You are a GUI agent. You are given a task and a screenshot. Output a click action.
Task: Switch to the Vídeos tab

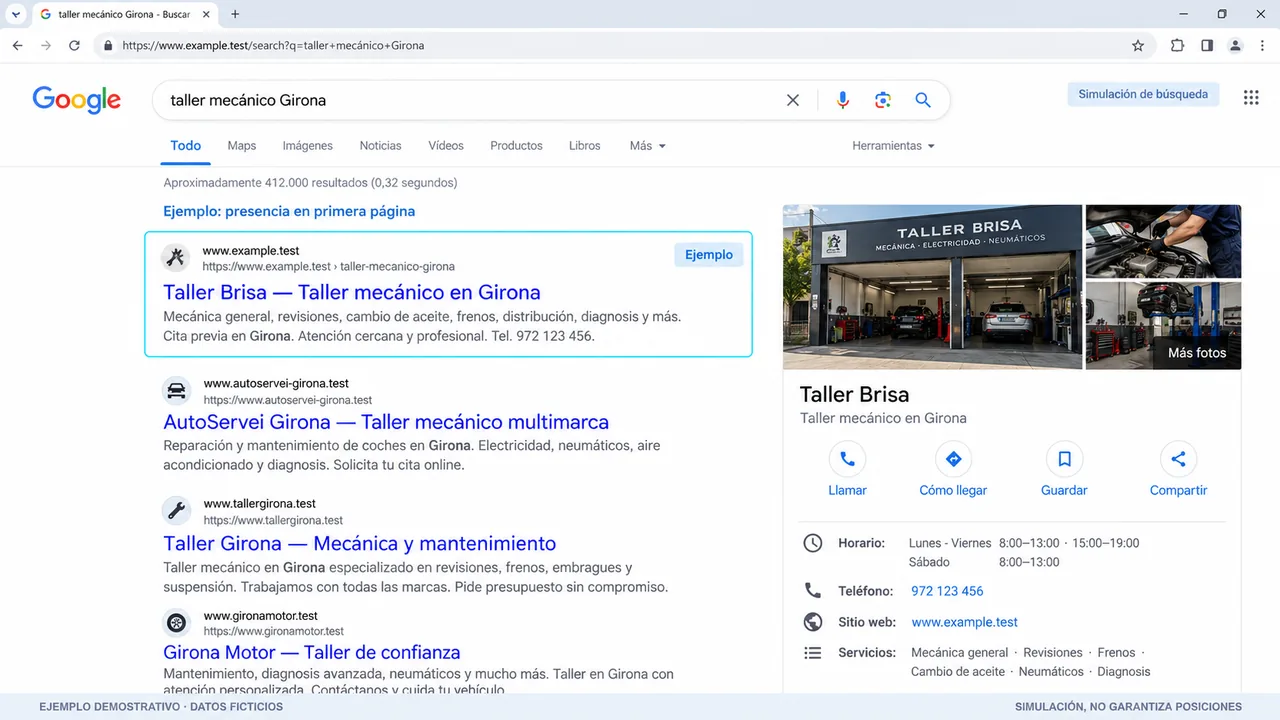[x=446, y=146]
